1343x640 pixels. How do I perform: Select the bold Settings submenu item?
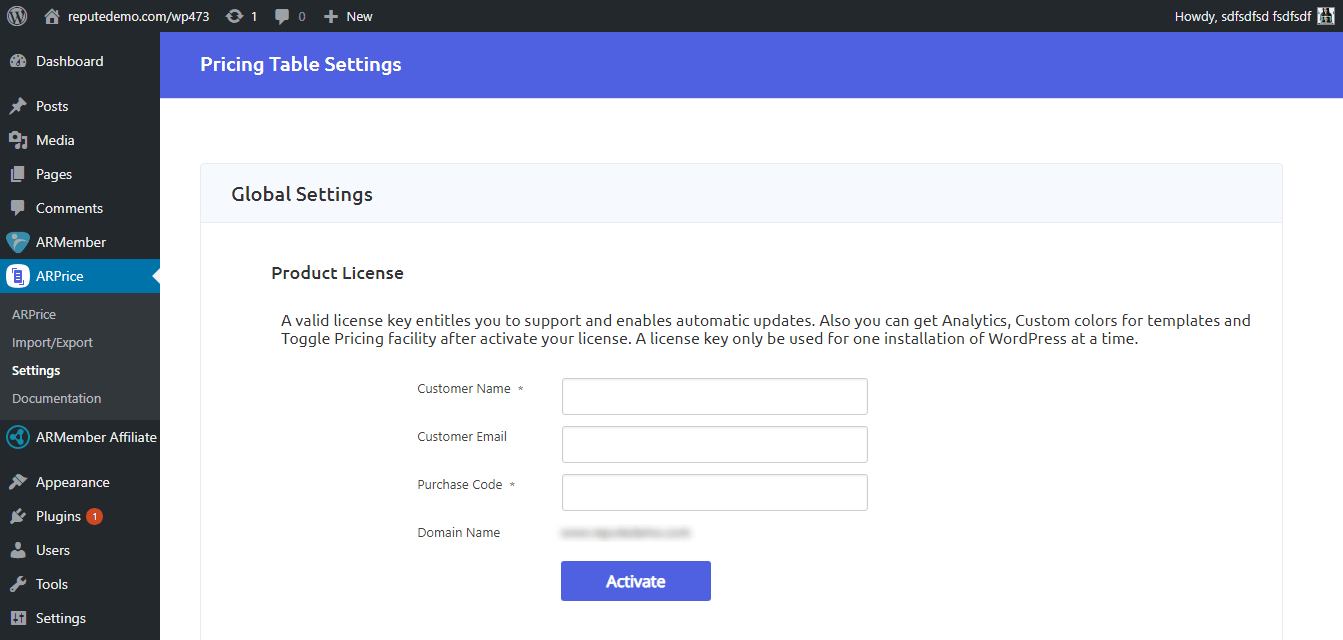click(36, 370)
